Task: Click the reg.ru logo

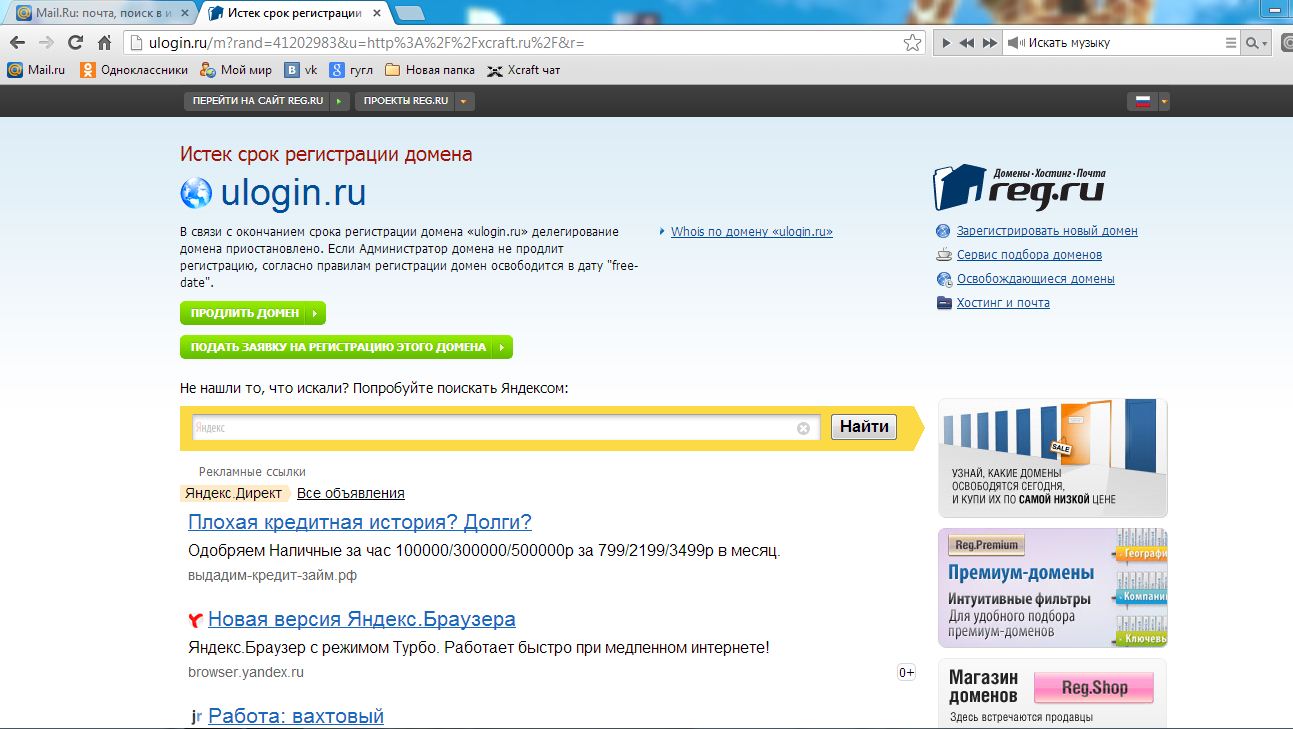Action: coord(1020,186)
